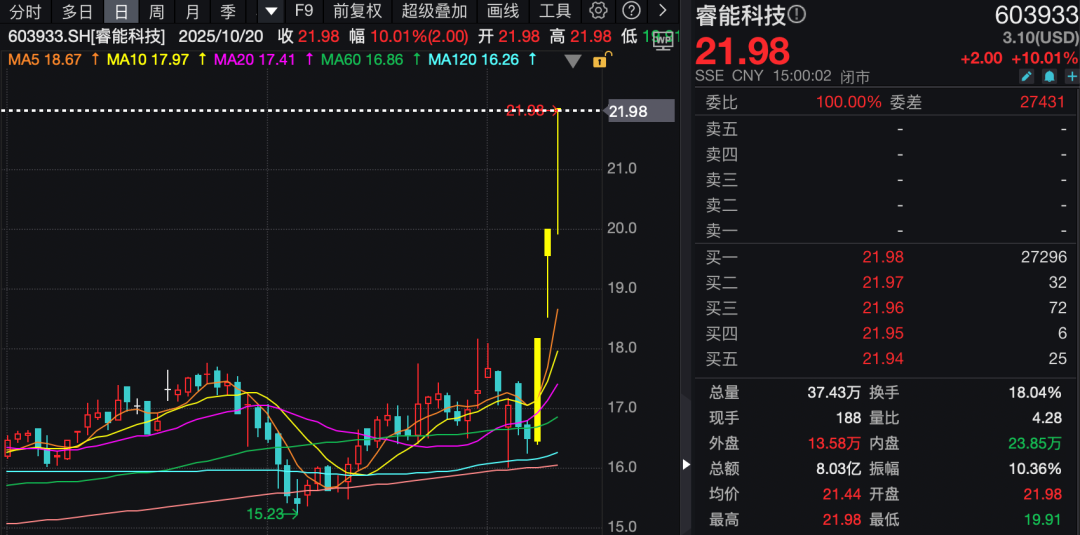Open the 工具 tools menu
1080x535 pixels.
pyautogui.click(x=555, y=11)
